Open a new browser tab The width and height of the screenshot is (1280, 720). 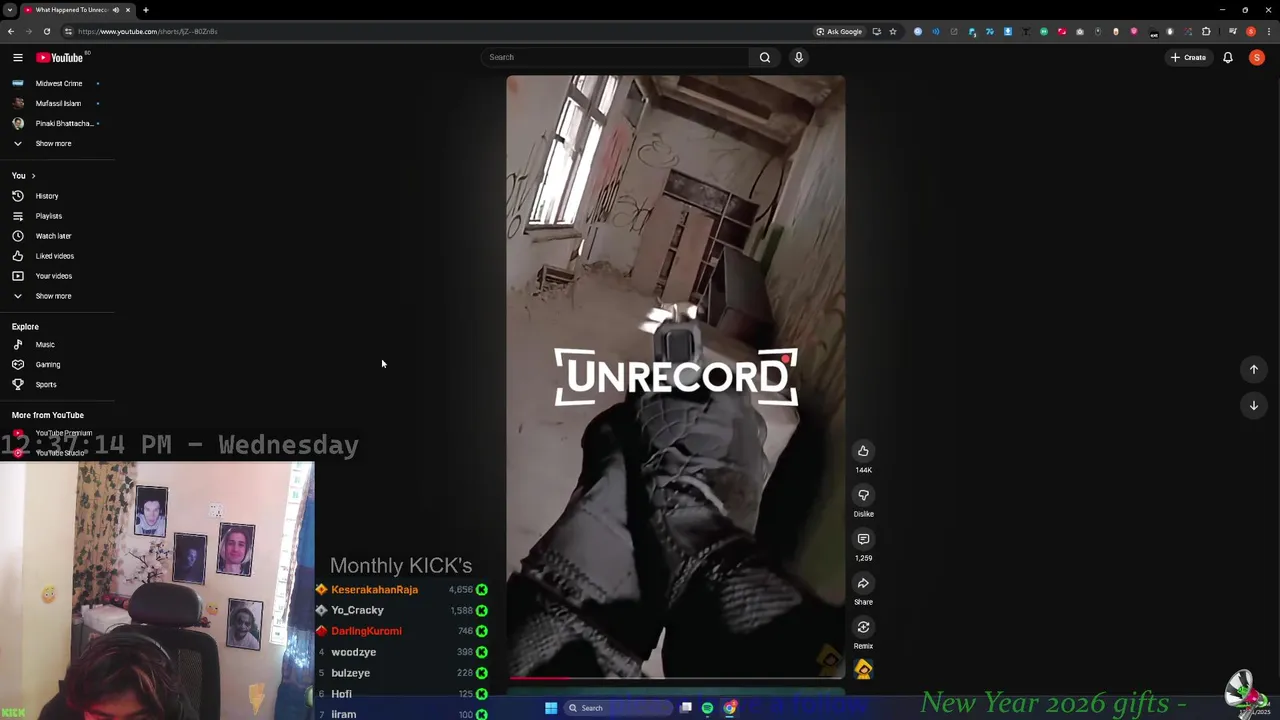tap(145, 10)
